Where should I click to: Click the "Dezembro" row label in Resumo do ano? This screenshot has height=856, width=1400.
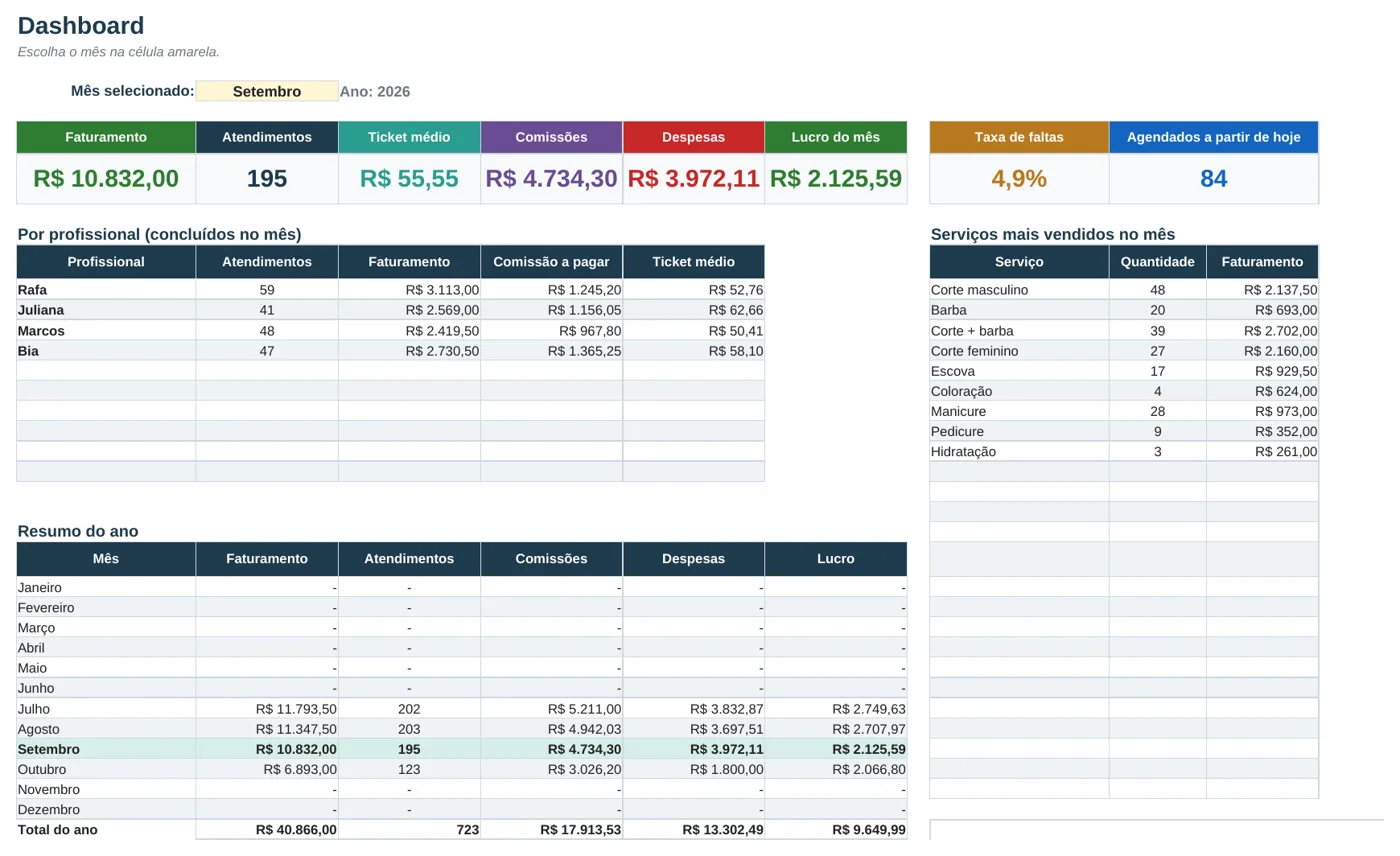(x=106, y=810)
